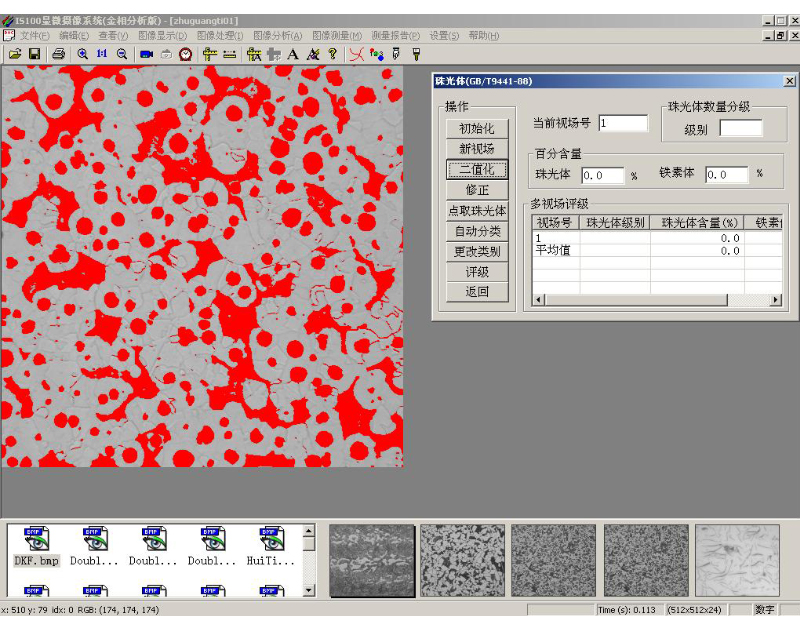The height and width of the screenshot is (630, 800).
Task: Zoom in with the magnifier plus icon
Action: (x=82, y=54)
